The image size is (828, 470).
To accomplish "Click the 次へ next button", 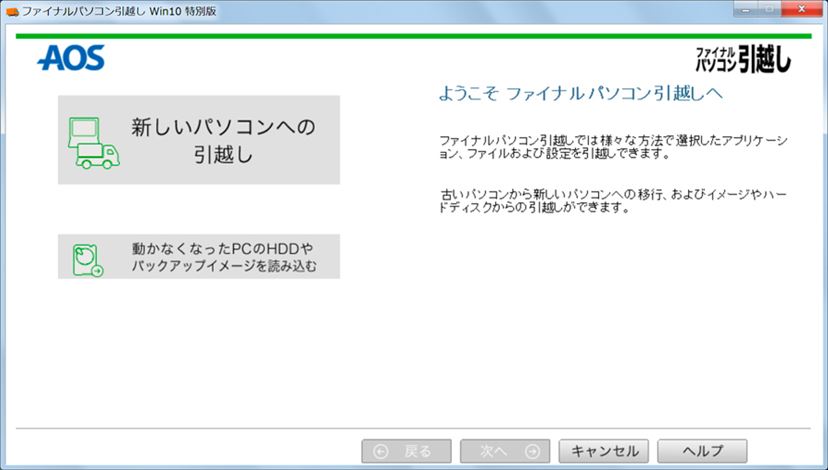I will pyautogui.click(x=505, y=451).
